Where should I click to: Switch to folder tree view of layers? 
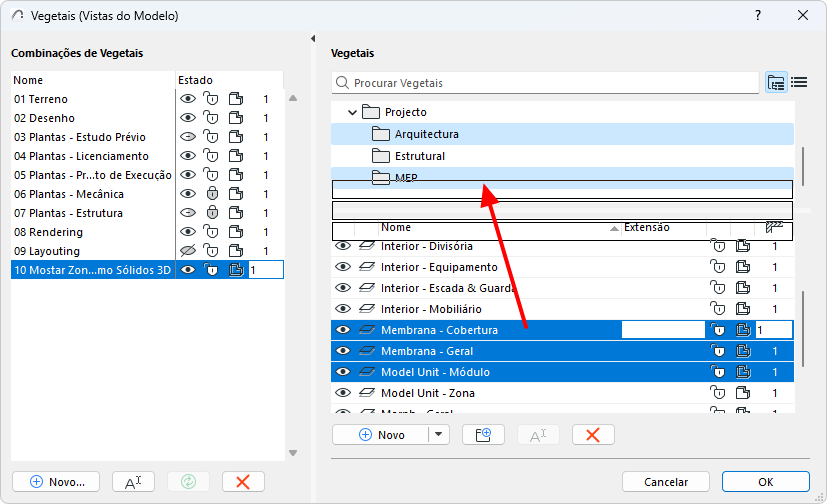pyautogui.click(x=776, y=83)
